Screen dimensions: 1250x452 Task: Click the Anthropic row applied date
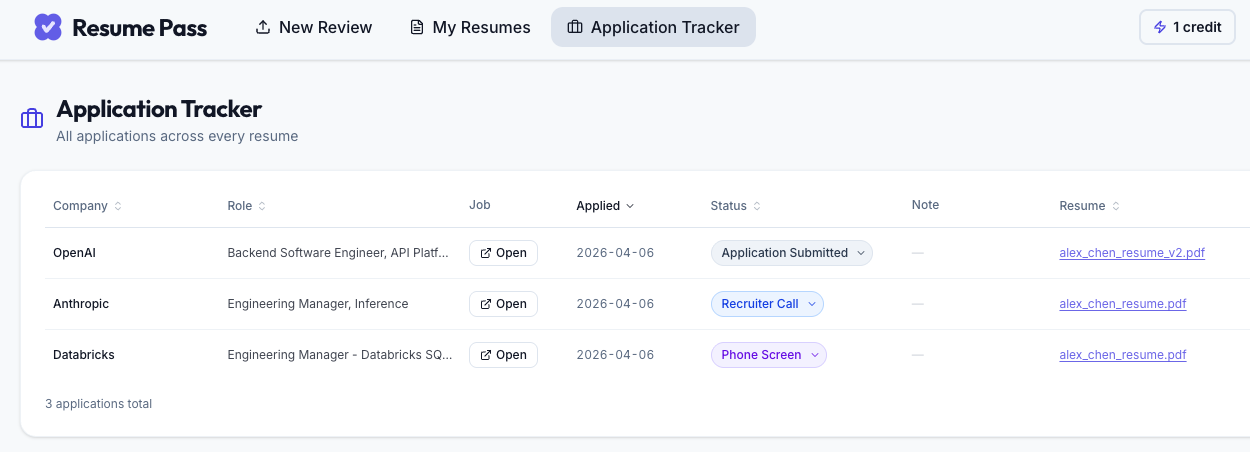coord(615,304)
